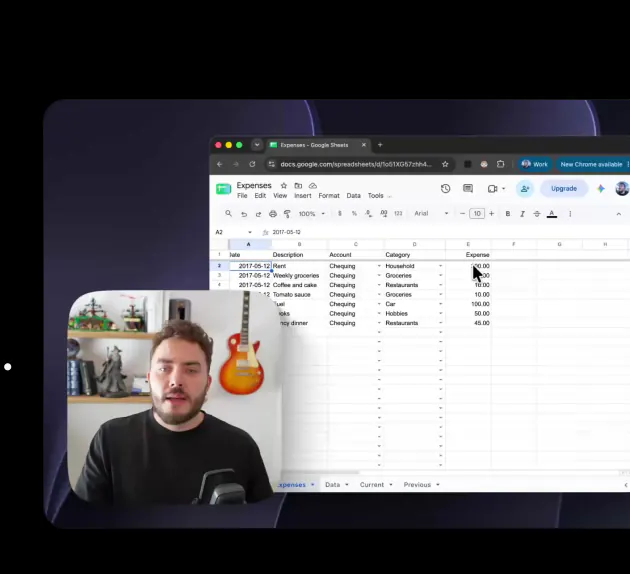Click New Chrome available button
This screenshot has width=630, height=574.
(591, 164)
